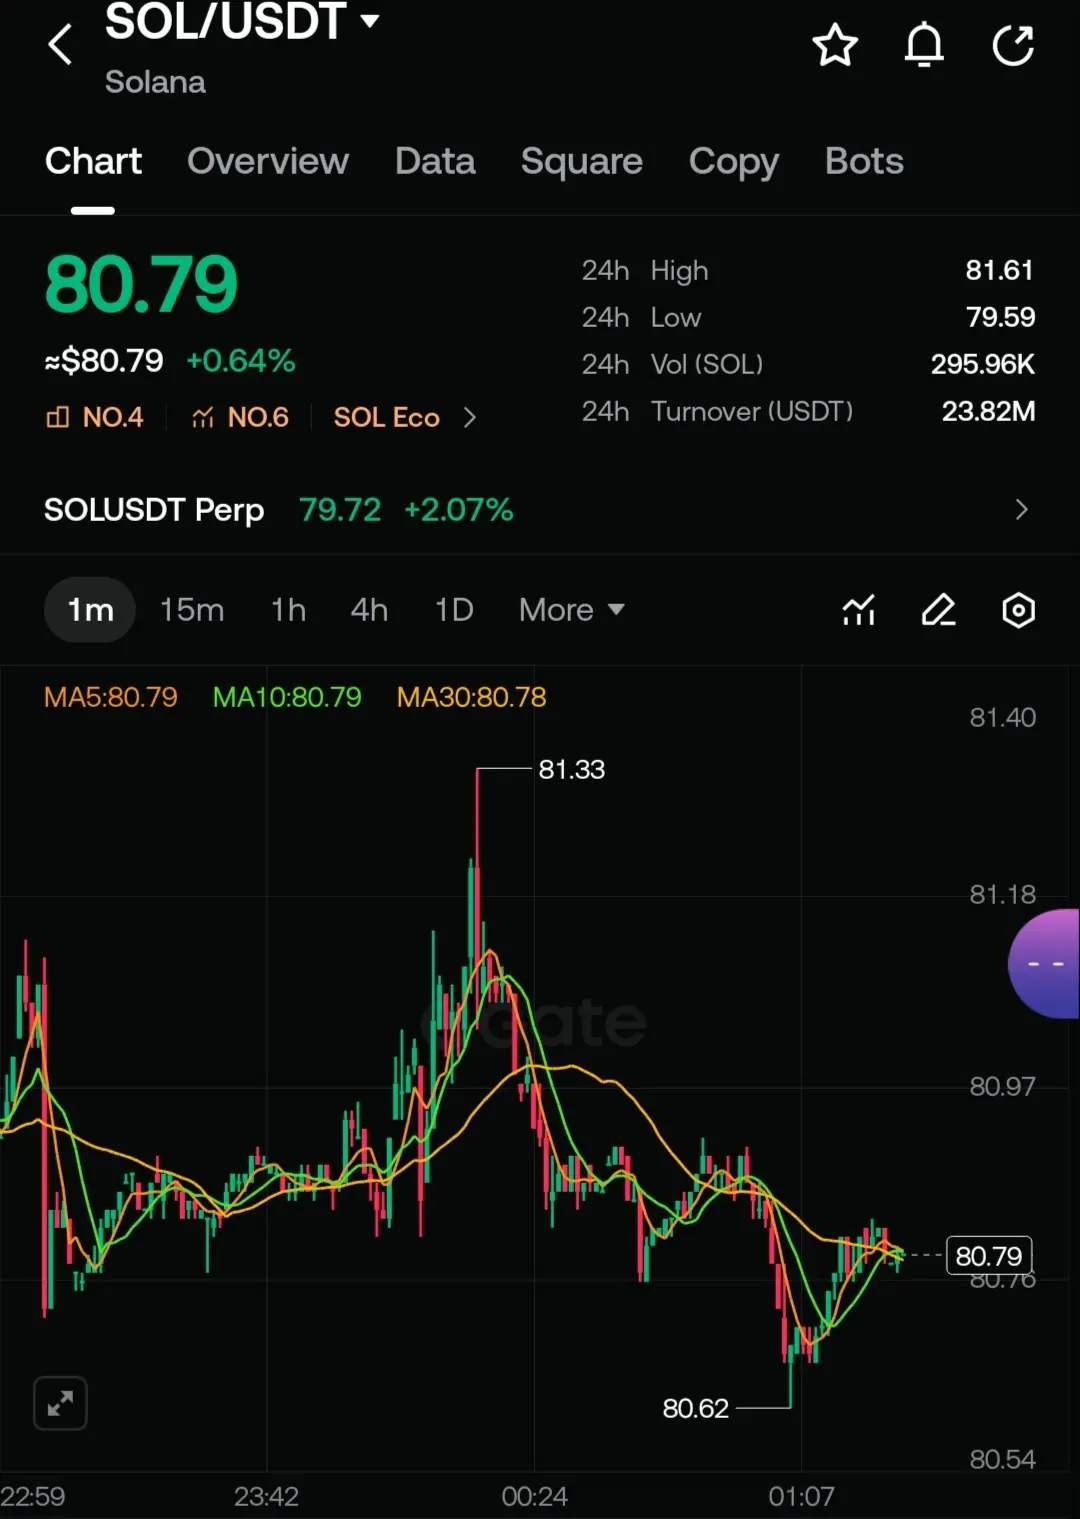Select the 4h timeframe

point(369,610)
